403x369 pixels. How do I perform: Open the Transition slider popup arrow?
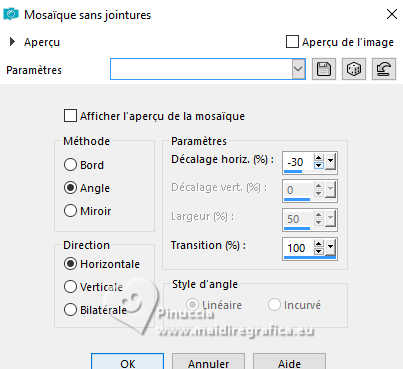point(330,247)
